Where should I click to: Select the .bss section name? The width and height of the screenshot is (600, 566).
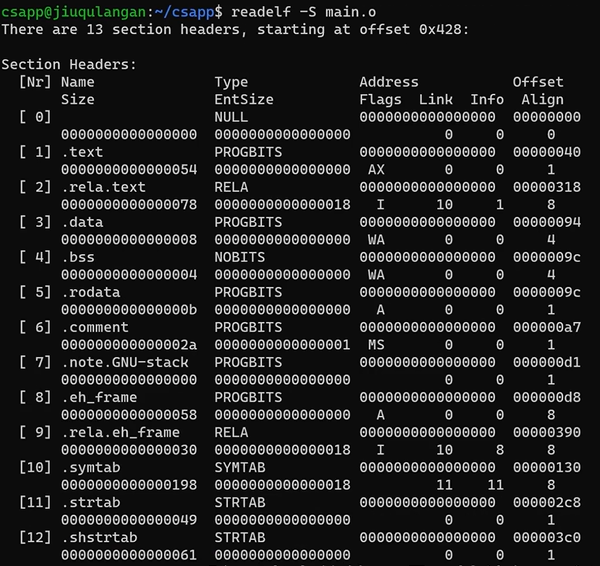pos(78,256)
